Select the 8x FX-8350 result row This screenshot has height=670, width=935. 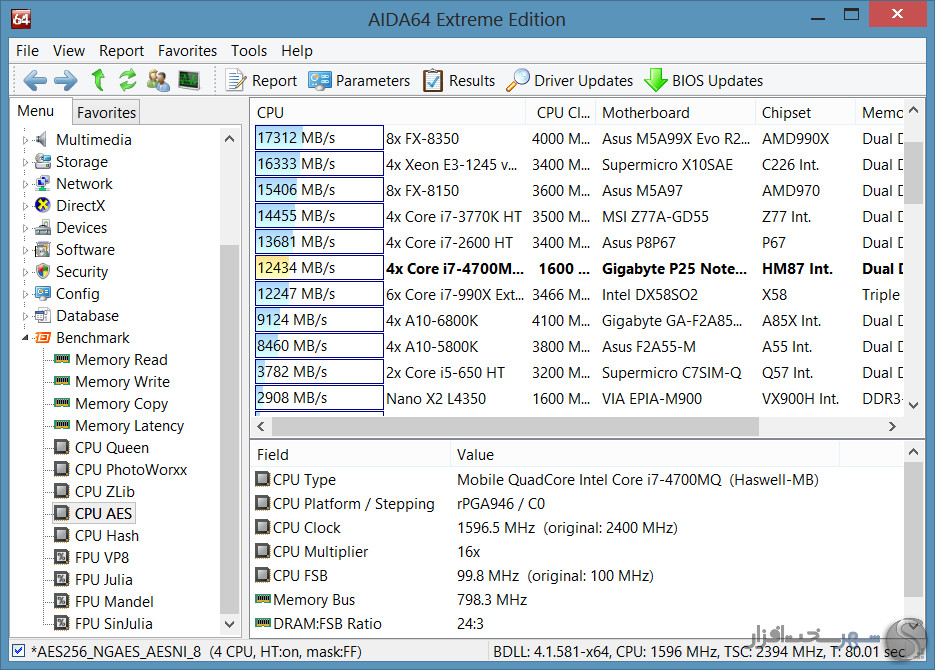pyautogui.click(x=578, y=138)
